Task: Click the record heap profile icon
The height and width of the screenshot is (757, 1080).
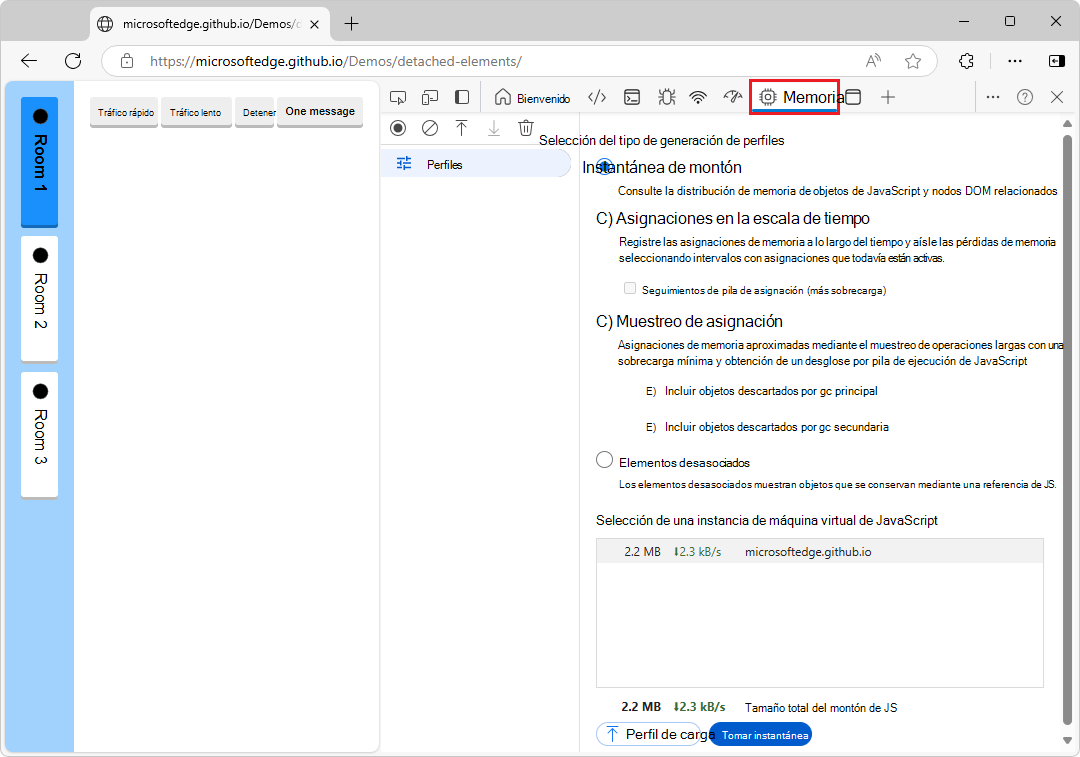Action: [x=398, y=128]
